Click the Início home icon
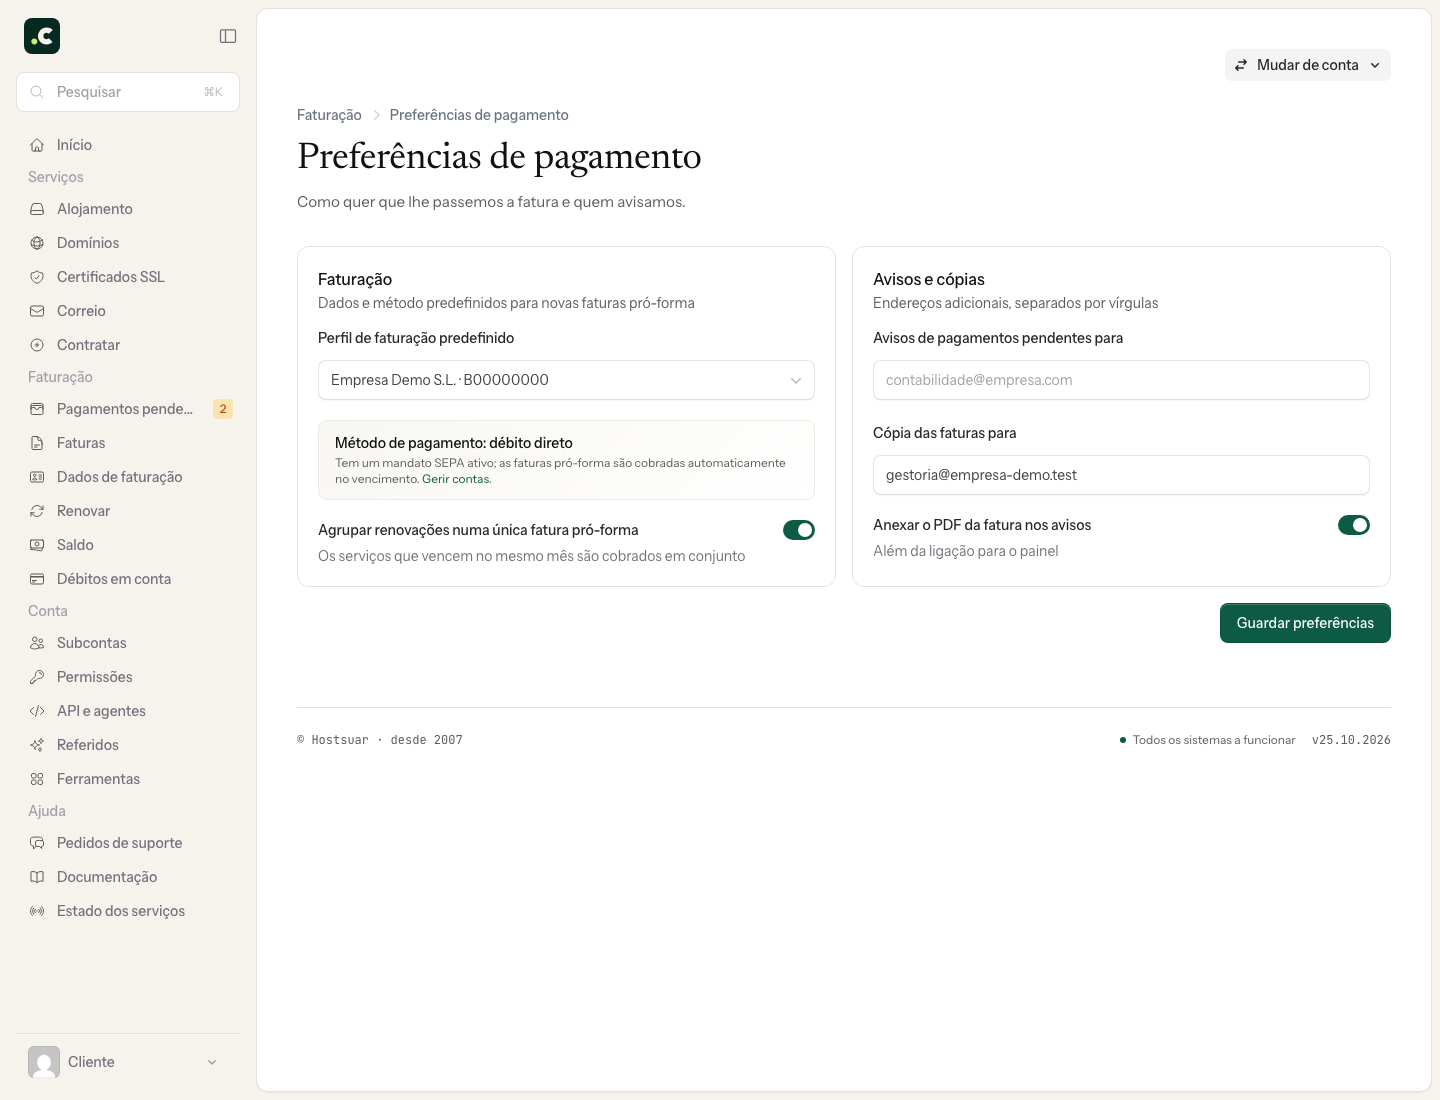Viewport: 1440px width, 1100px height. coord(37,145)
